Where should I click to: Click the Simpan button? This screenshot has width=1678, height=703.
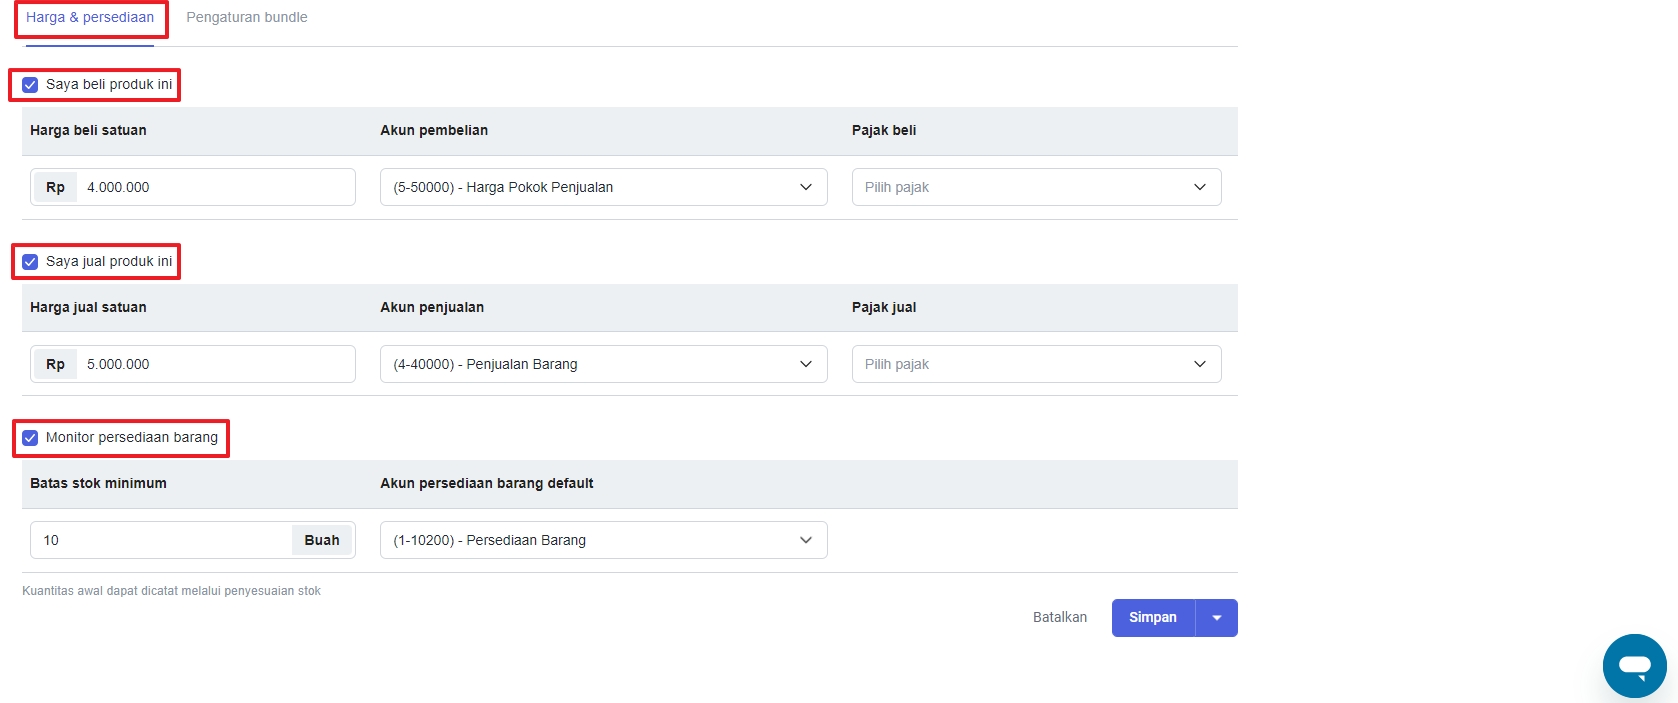[x=1153, y=618]
